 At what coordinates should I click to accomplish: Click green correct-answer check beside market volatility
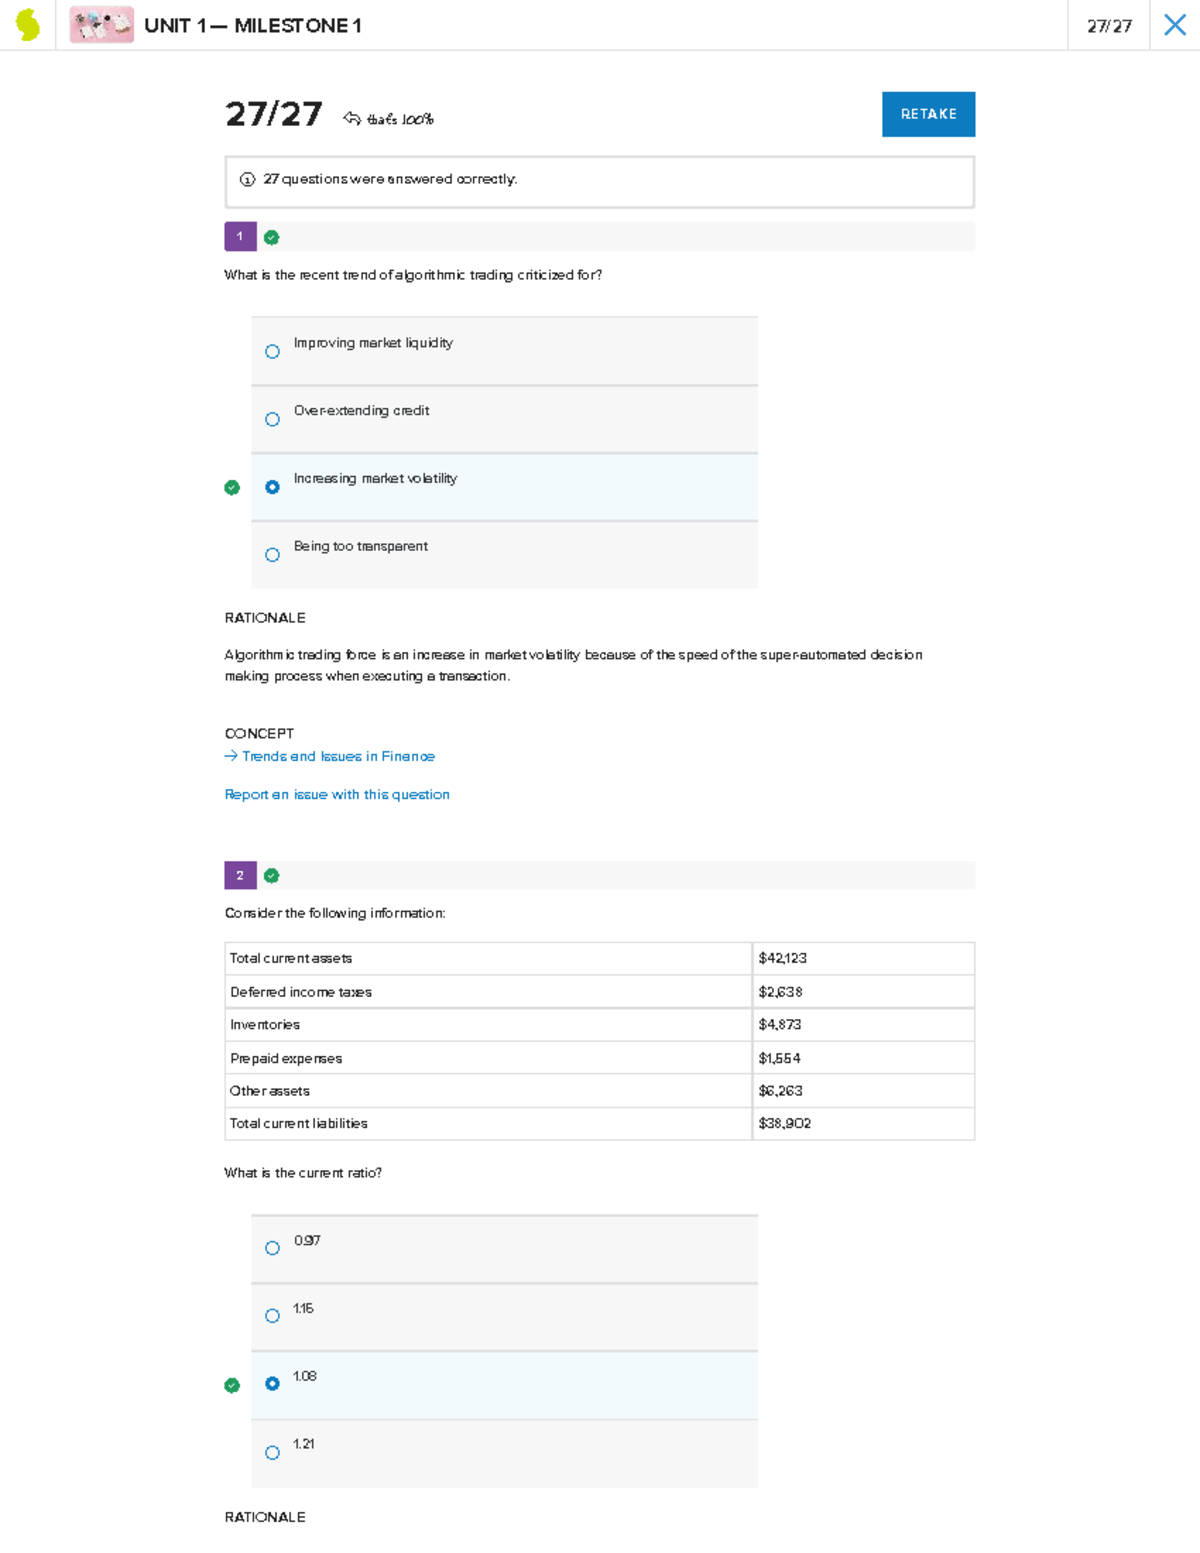232,488
